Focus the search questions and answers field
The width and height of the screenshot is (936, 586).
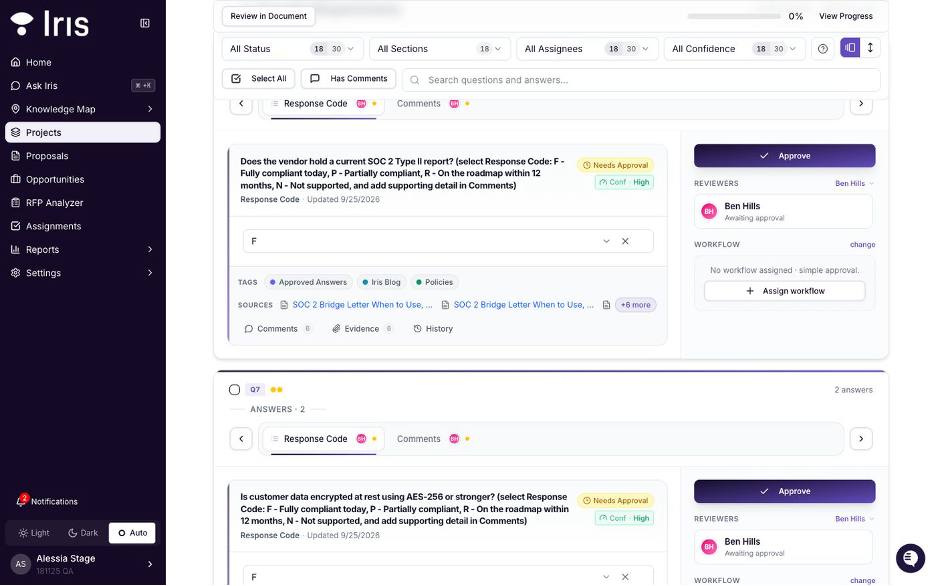click(x=641, y=80)
